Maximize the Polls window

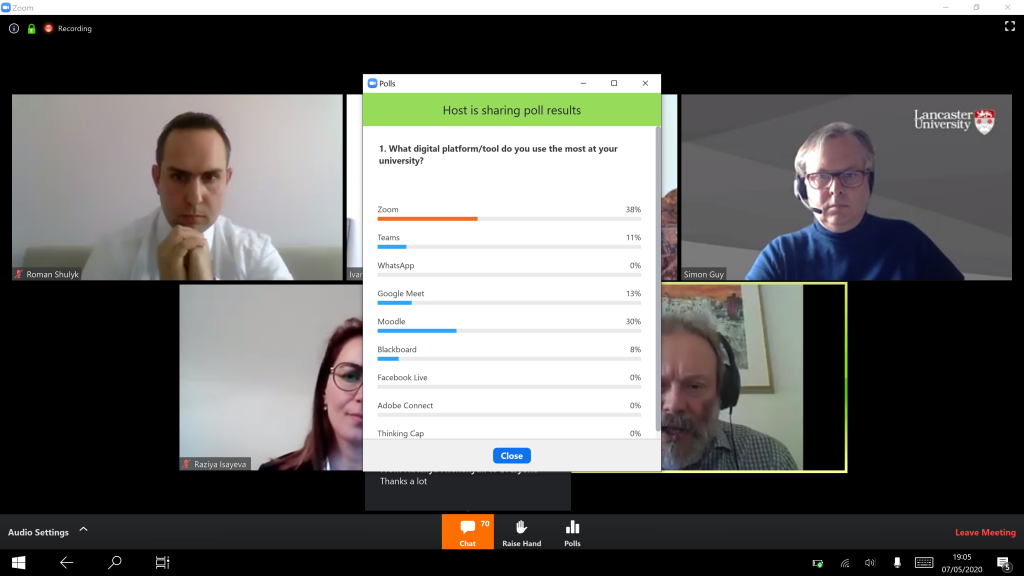pos(614,83)
